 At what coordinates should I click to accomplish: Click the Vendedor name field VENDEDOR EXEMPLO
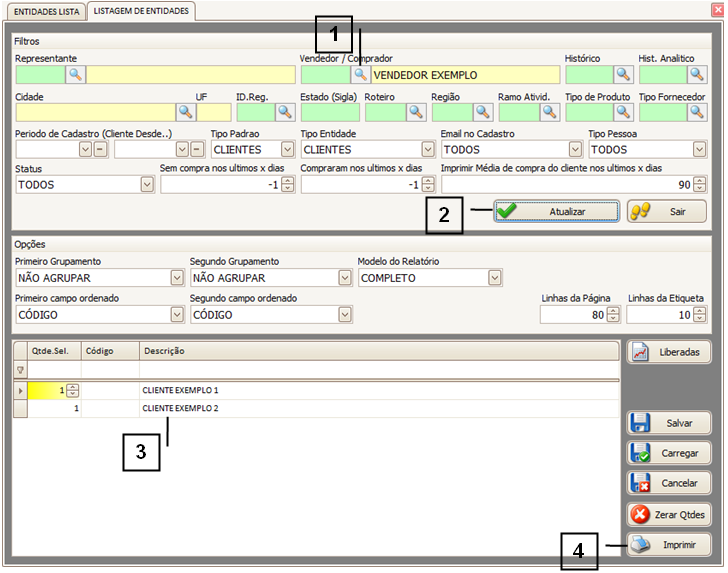tap(465, 75)
